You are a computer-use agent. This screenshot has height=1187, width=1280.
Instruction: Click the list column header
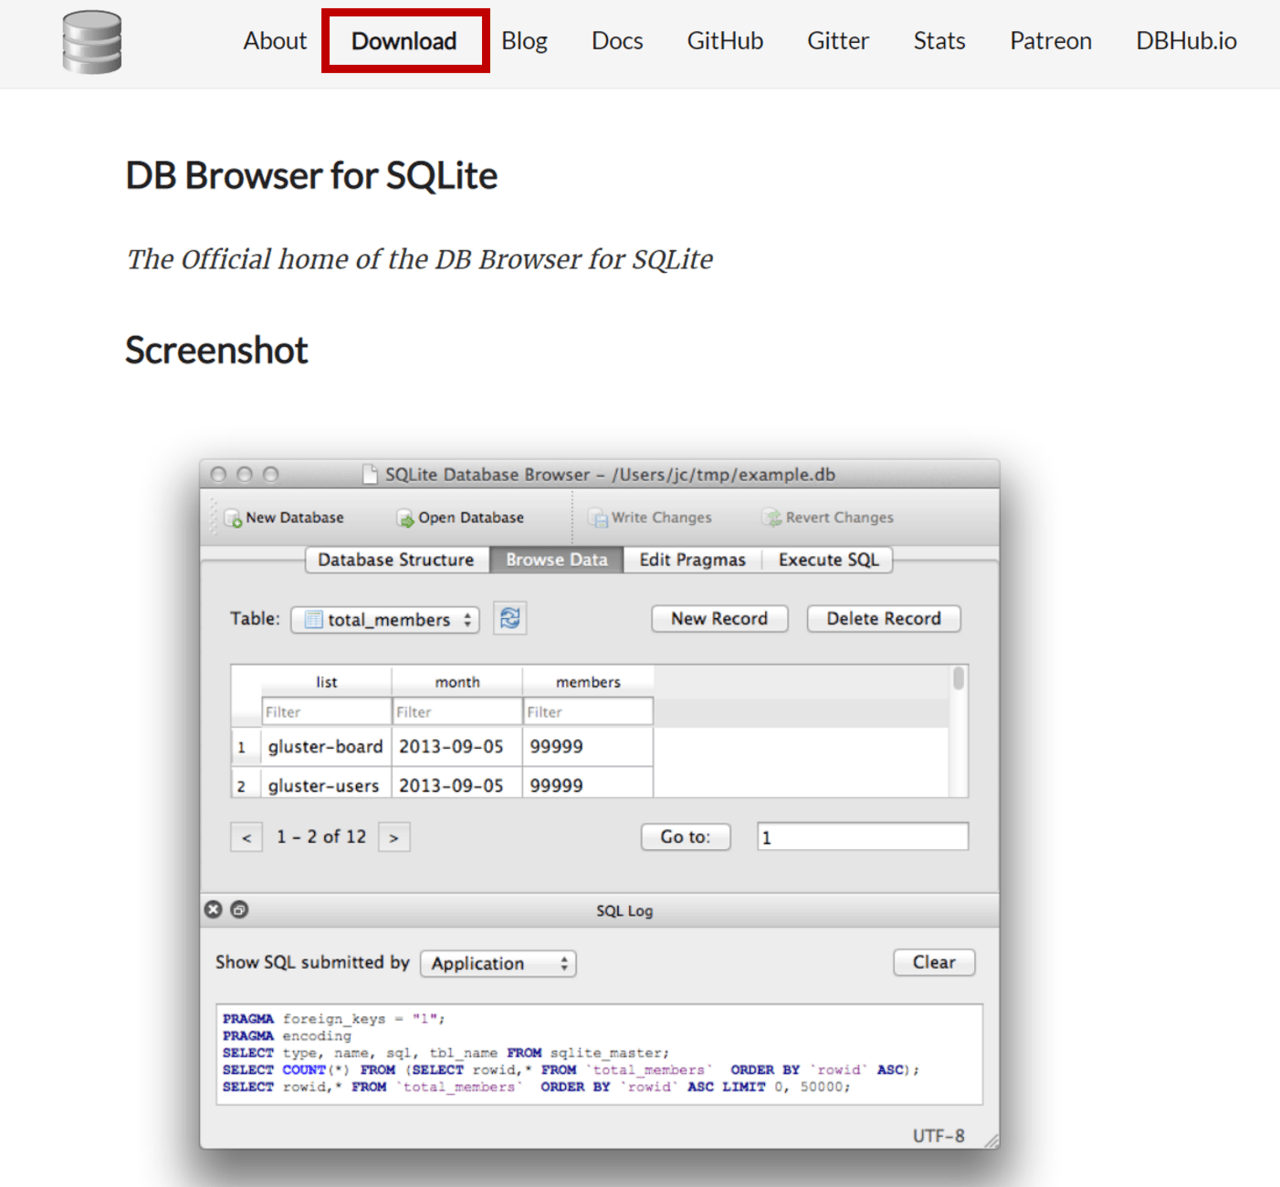[x=326, y=682]
